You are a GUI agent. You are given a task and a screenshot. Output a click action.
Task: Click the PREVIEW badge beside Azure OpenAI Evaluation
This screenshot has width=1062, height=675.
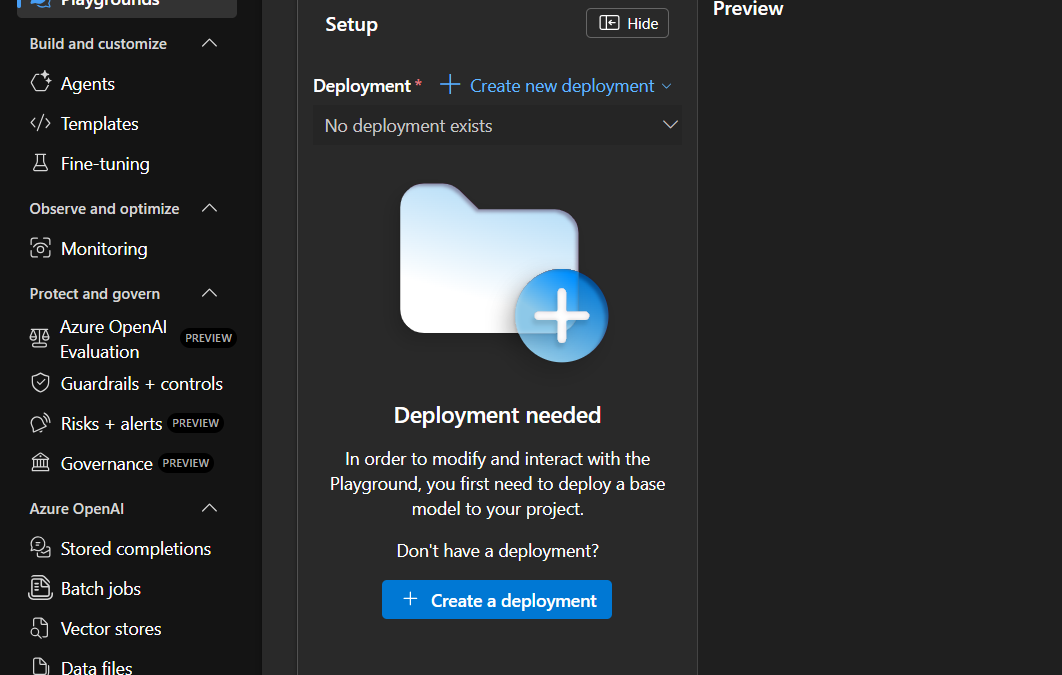tap(209, 338)
